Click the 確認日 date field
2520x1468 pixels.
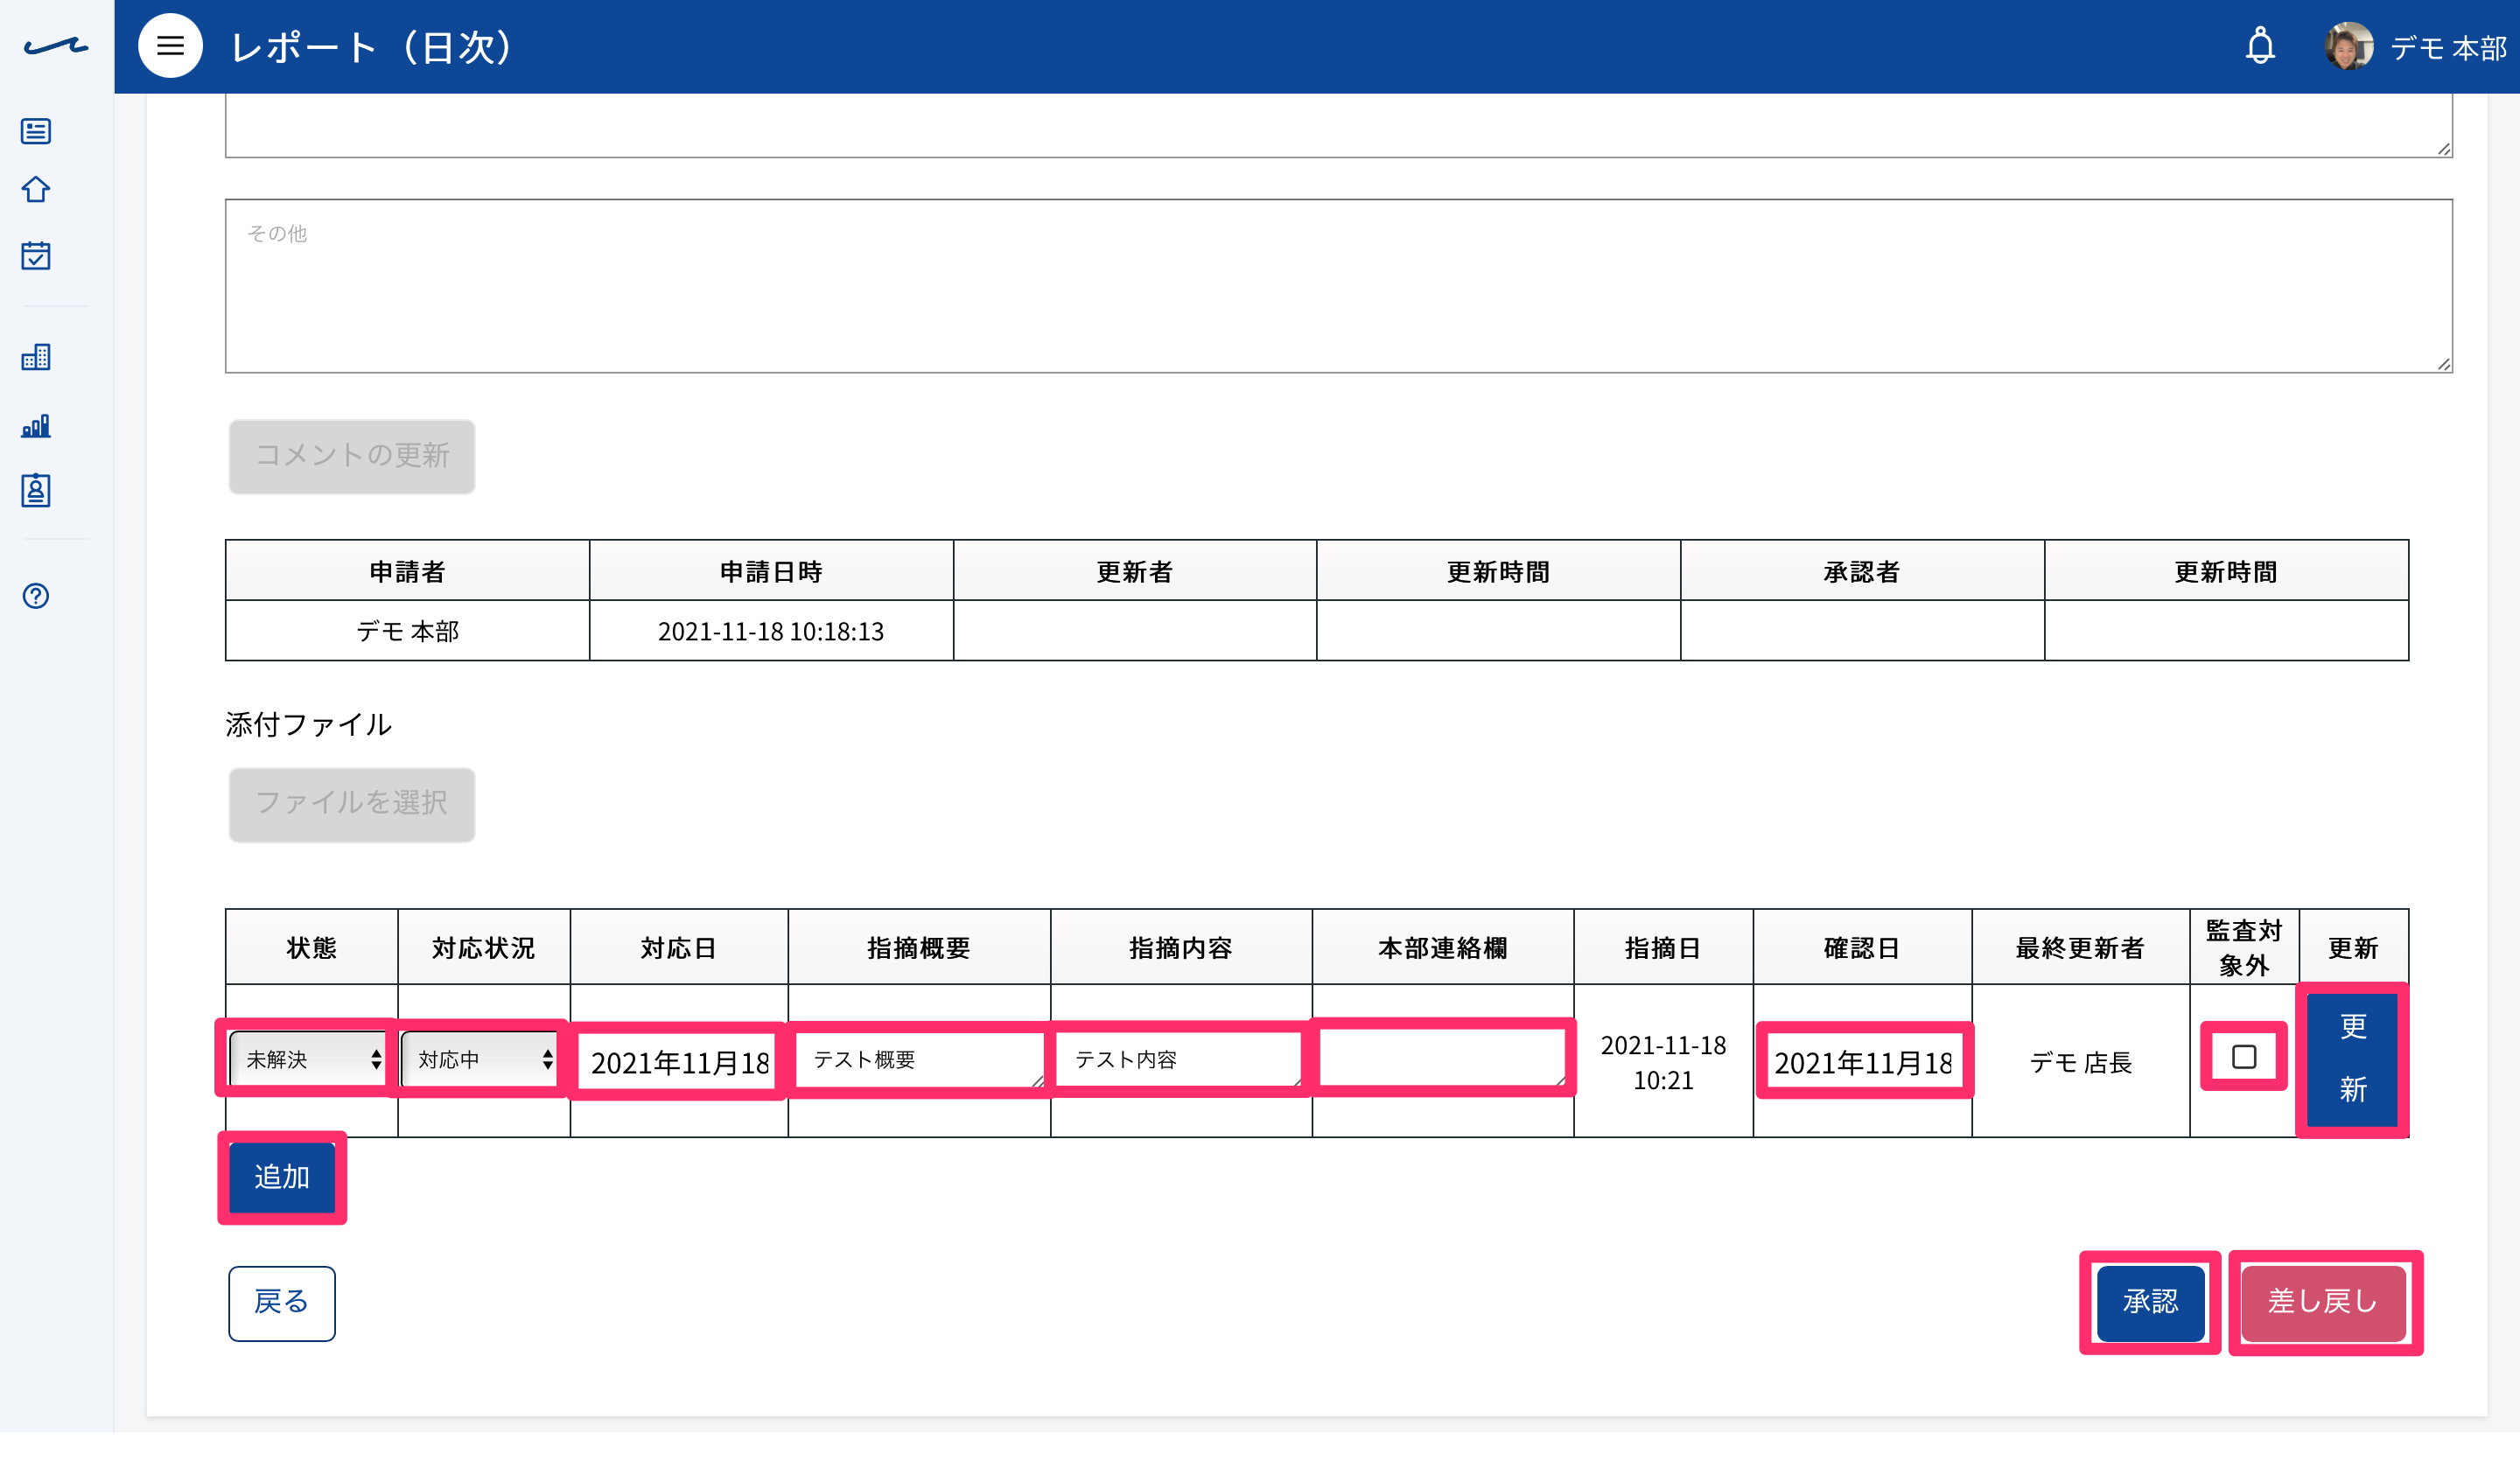pyautogui.click(x=1863, y=1062)
